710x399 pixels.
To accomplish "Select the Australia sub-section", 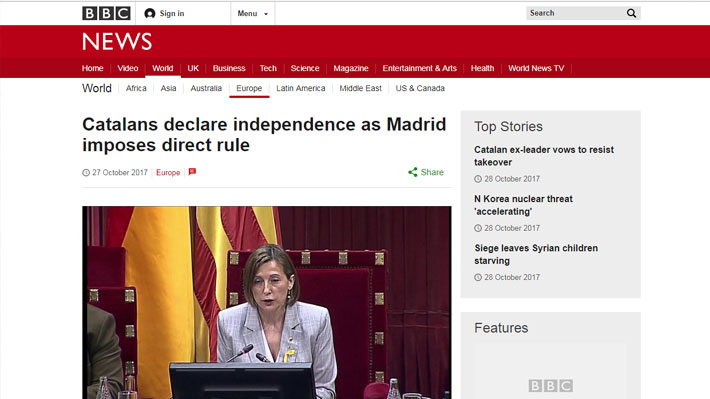I will click(x=206, y=88).
